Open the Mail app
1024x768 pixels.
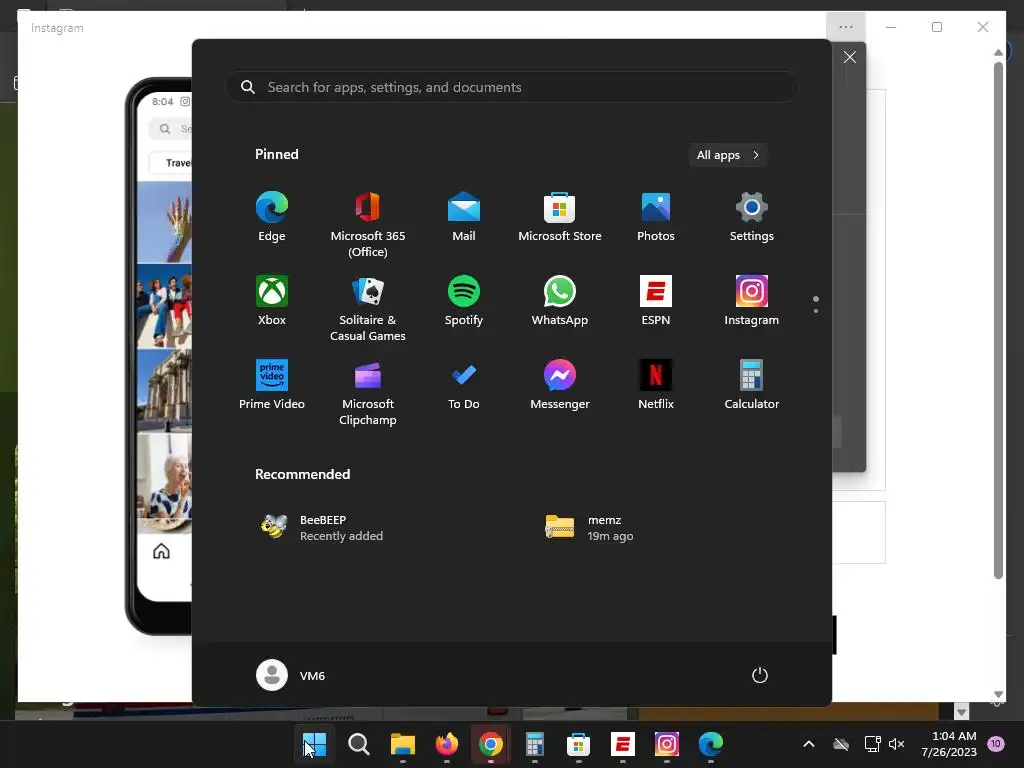[464, 217]
